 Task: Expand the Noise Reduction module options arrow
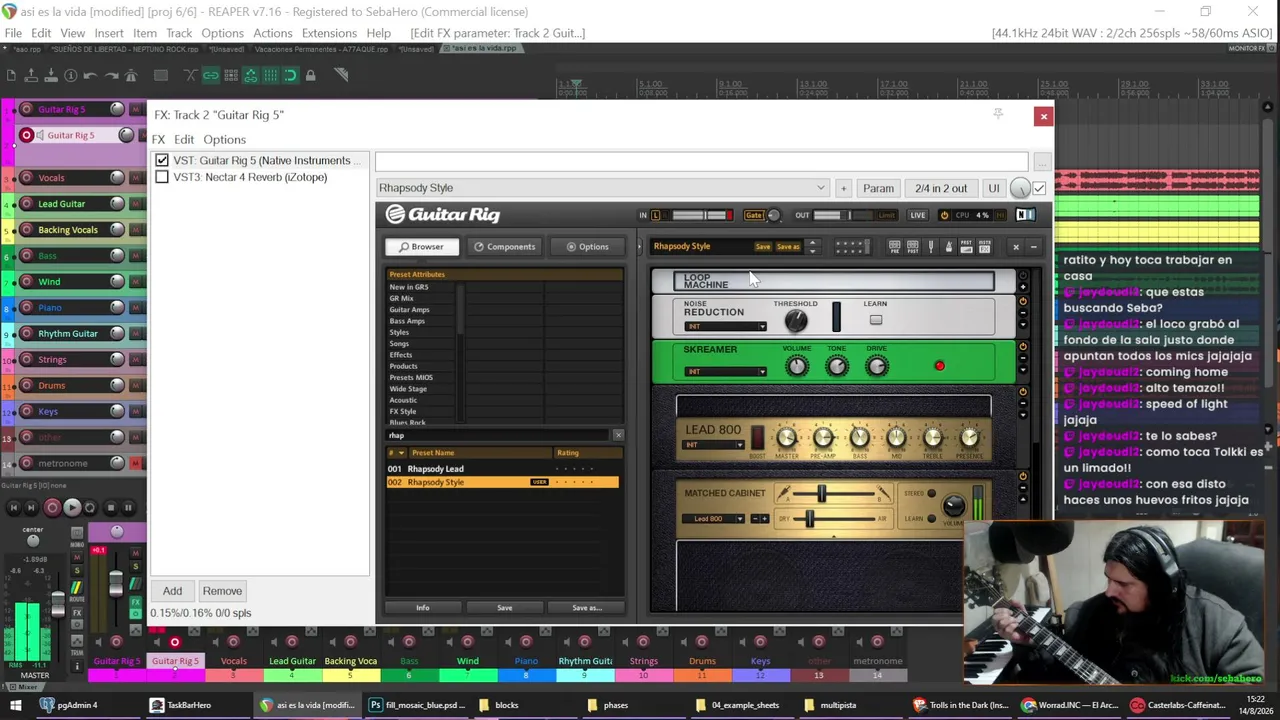pos(1022,326)
